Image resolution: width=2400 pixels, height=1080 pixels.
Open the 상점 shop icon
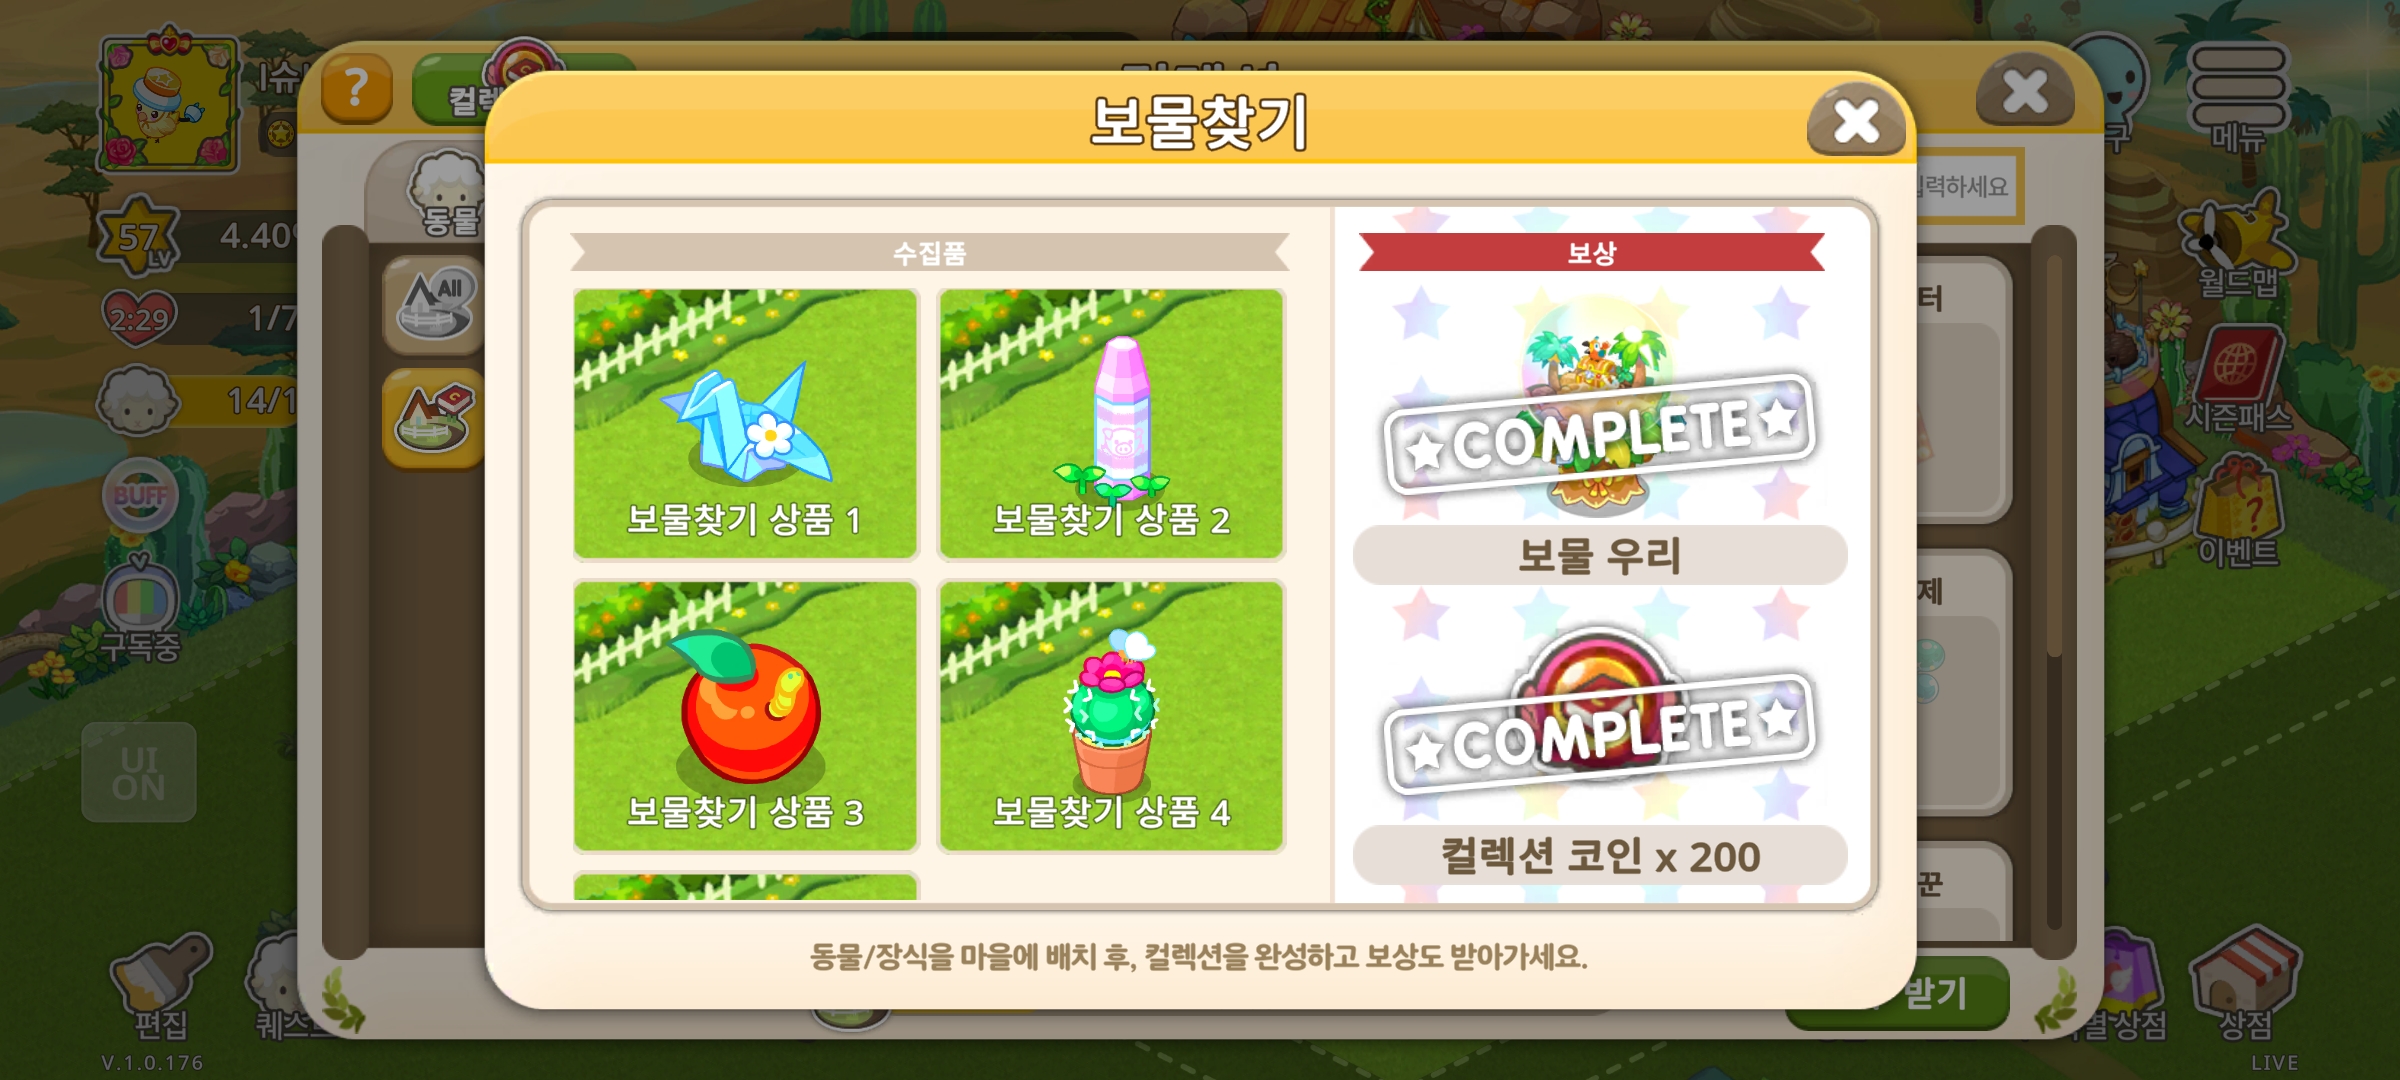2245,985
